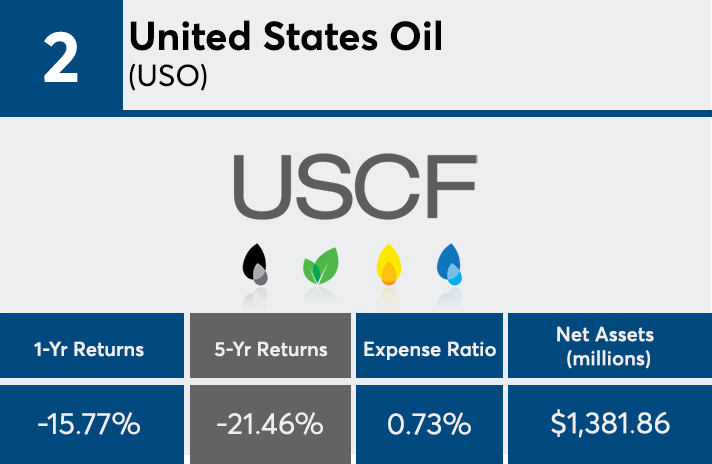The height and width of the screenshot is (464, 712).
Task: Click the black oil drop icon
Action: 256,265
